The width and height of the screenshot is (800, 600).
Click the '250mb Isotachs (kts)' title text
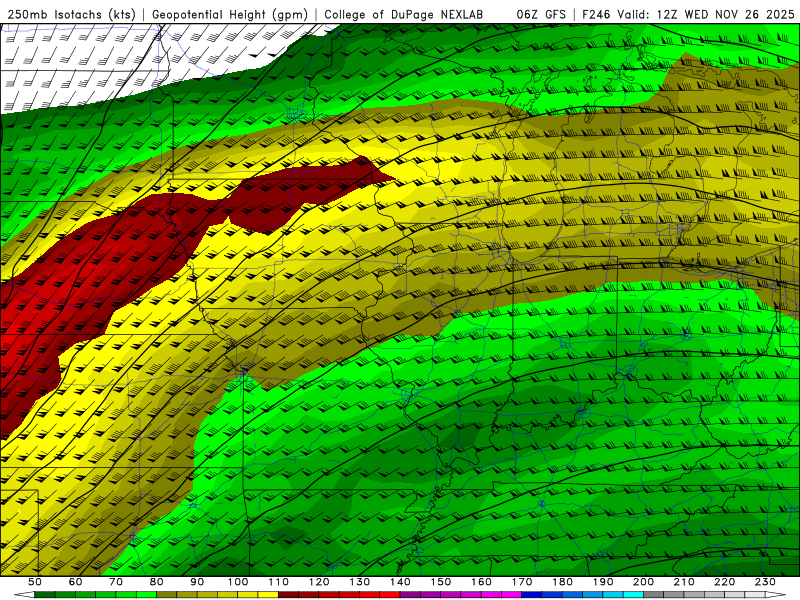click(72, 15)
